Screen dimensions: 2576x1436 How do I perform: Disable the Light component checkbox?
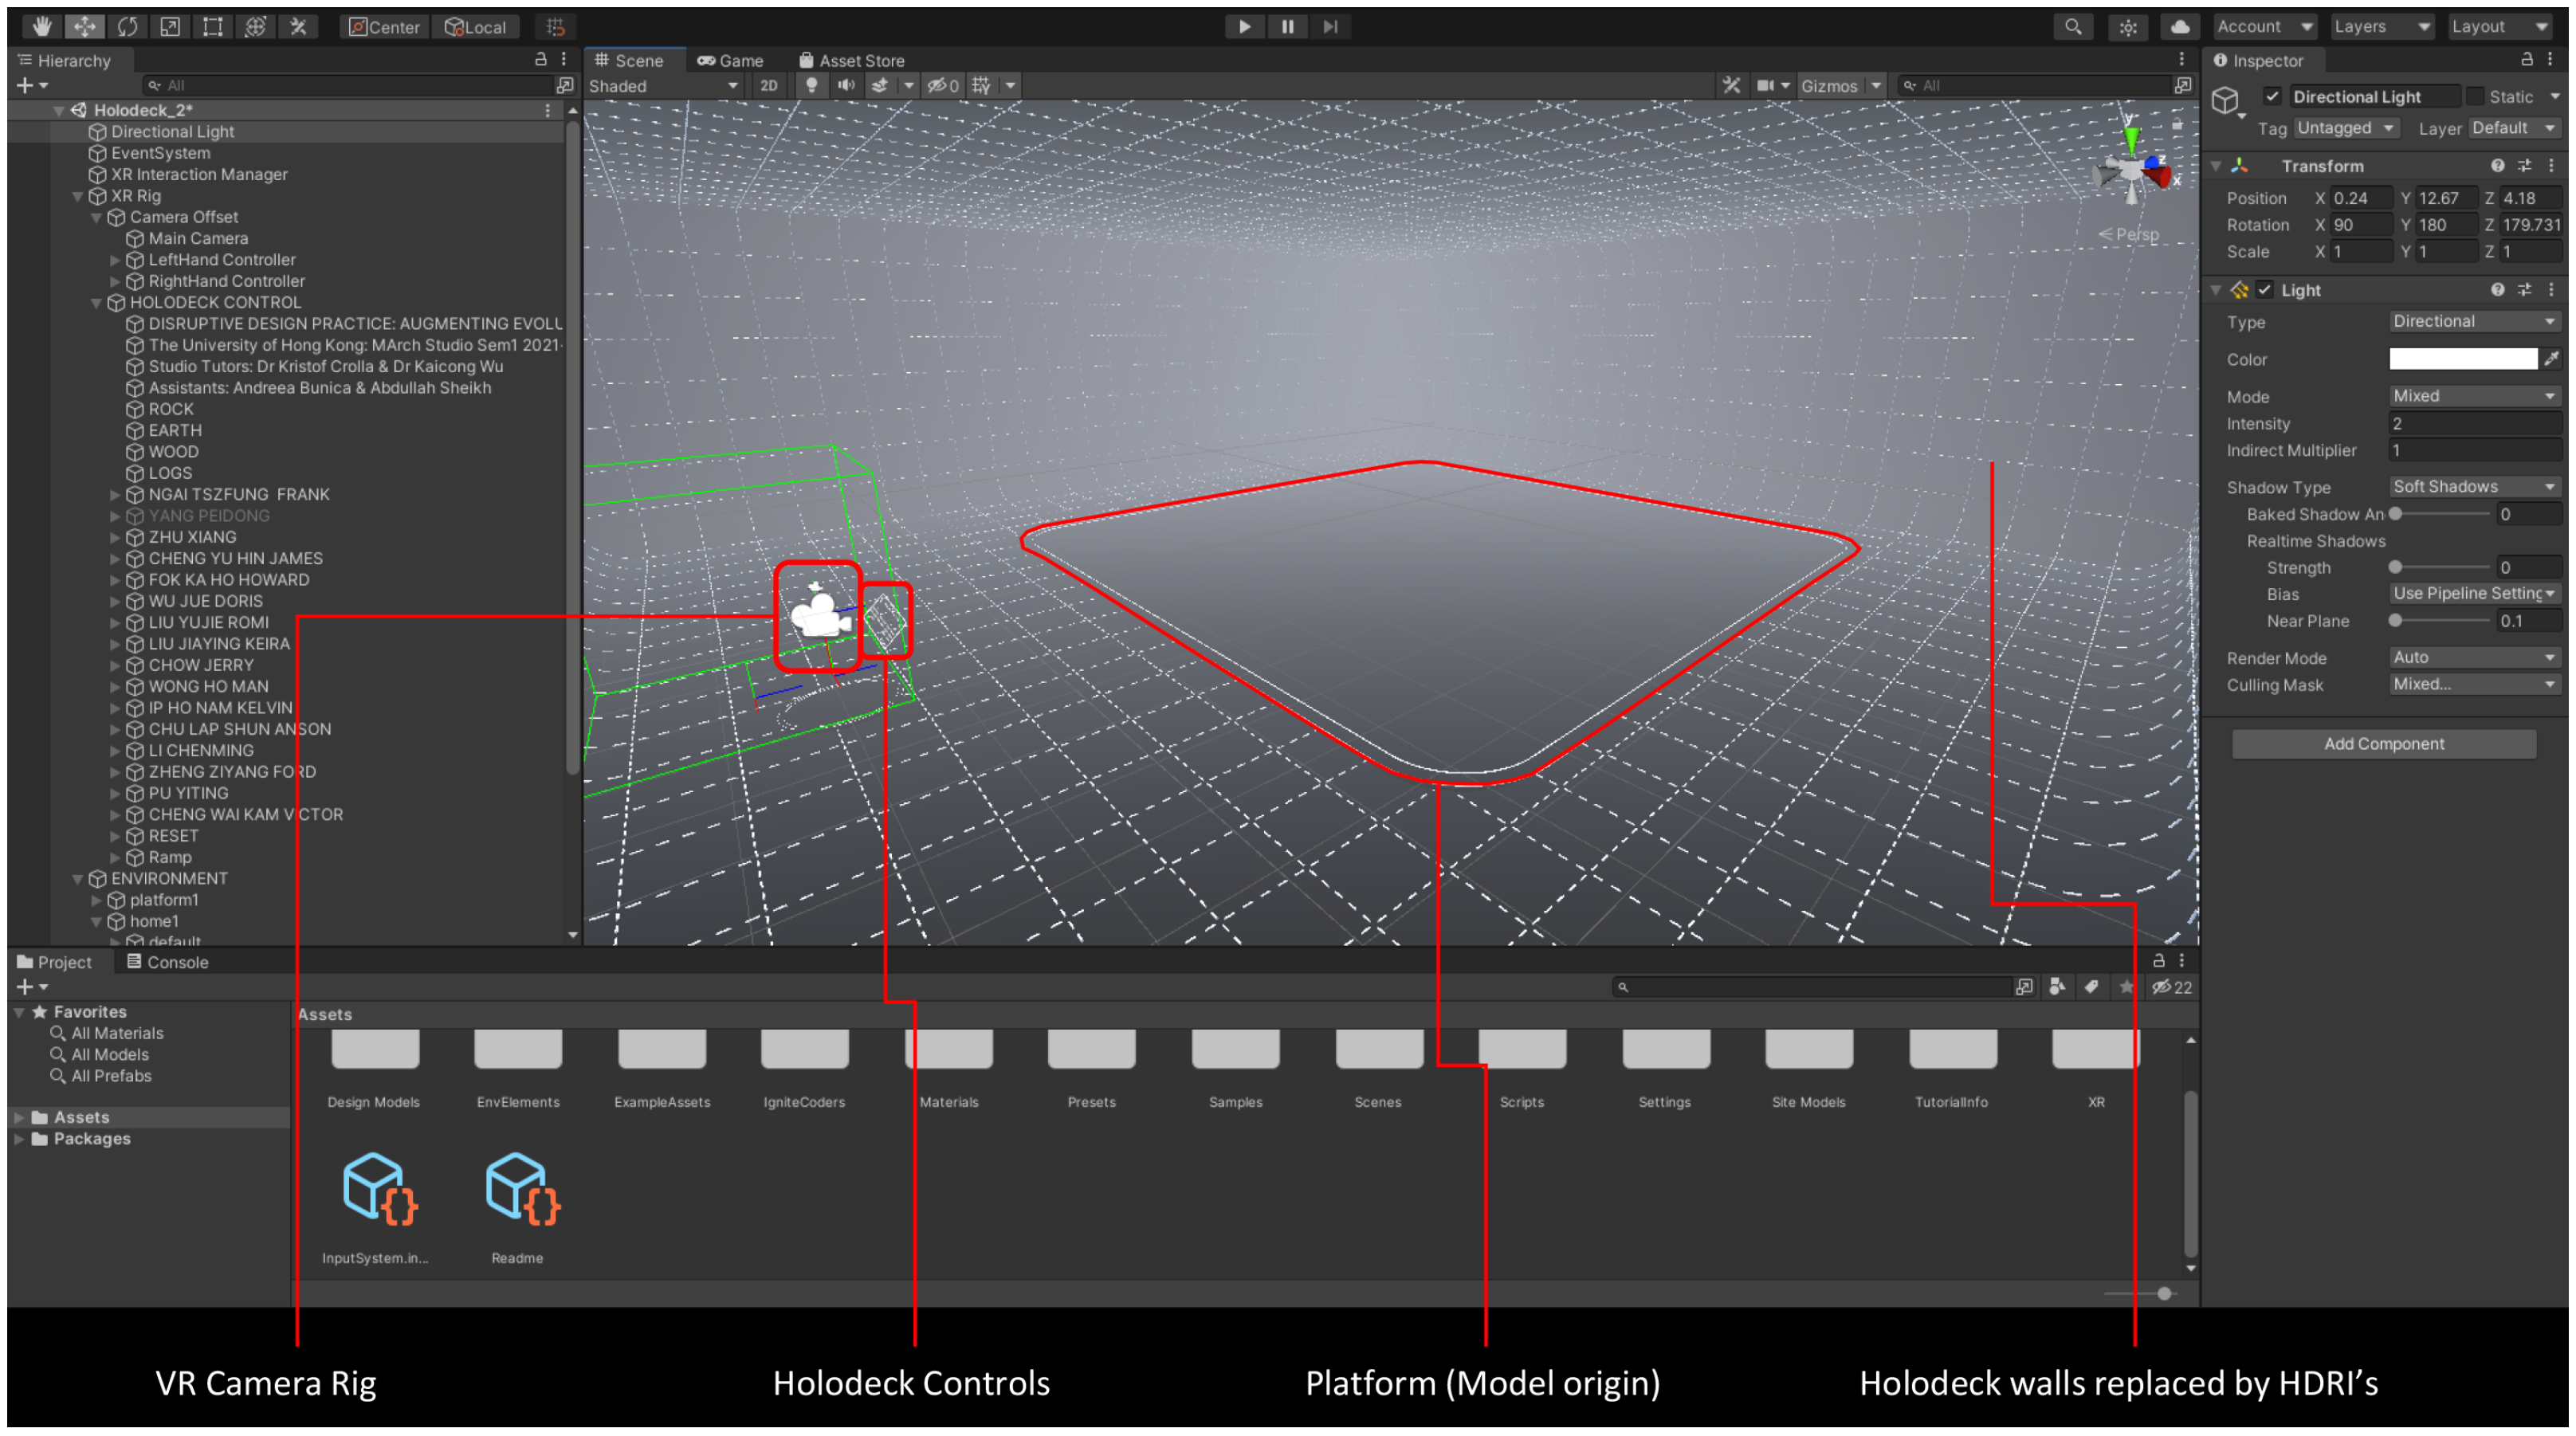(2266, 290)
